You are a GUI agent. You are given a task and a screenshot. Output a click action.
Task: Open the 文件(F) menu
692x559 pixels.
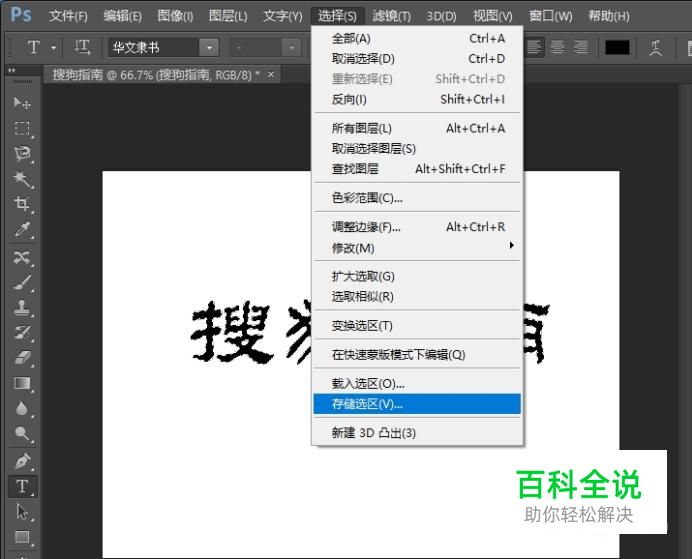[x=68, y=16]
